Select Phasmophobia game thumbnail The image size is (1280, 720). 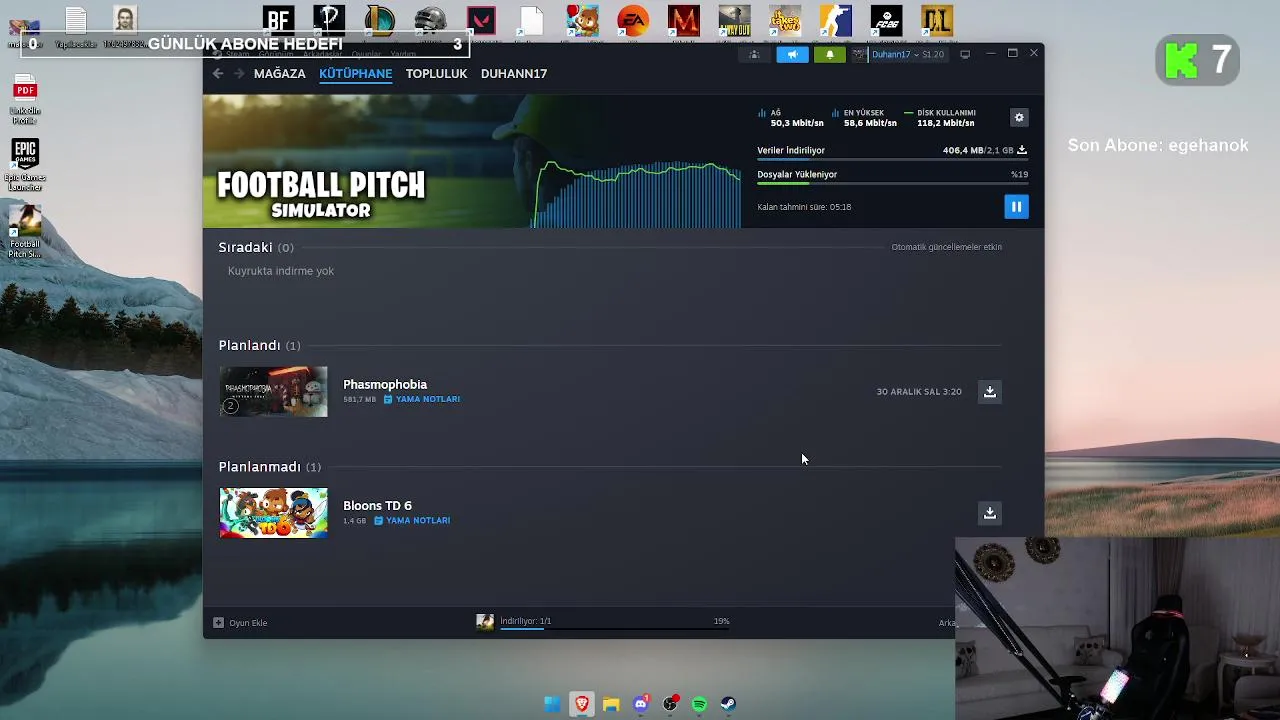273,391
